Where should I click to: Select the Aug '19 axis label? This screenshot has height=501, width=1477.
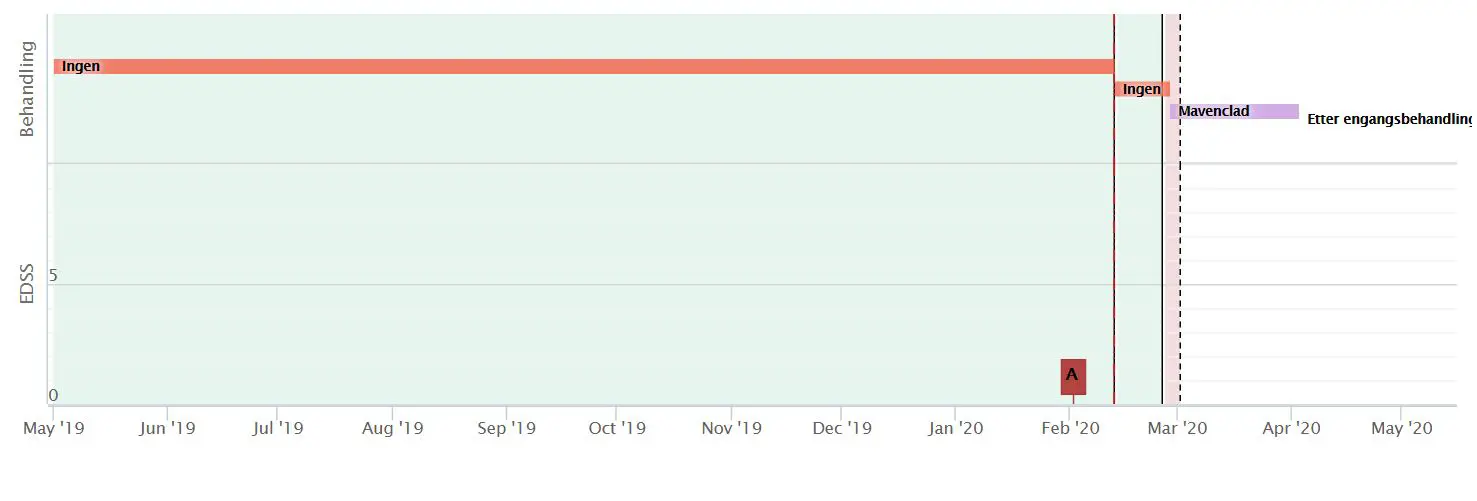click(x=392, y=429)
